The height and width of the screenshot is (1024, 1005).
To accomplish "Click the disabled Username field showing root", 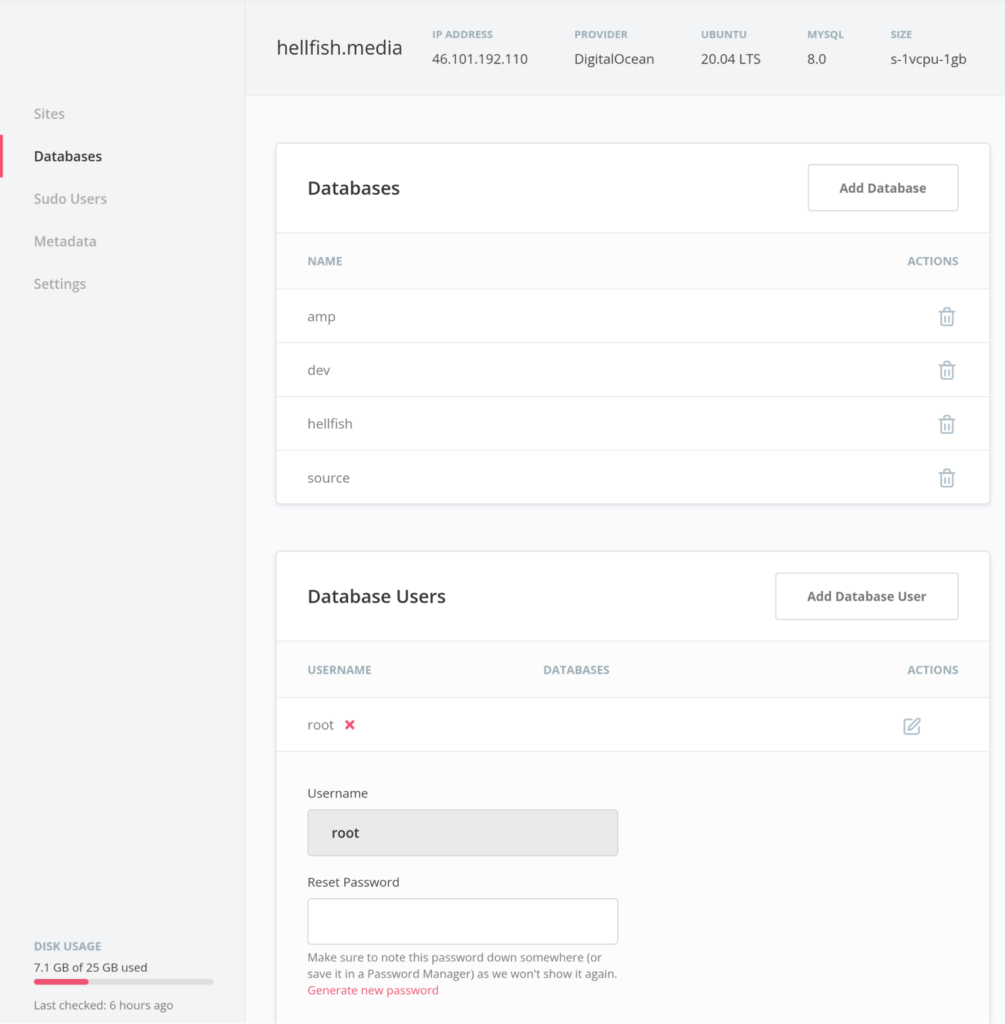I will (x=462, y=833).
